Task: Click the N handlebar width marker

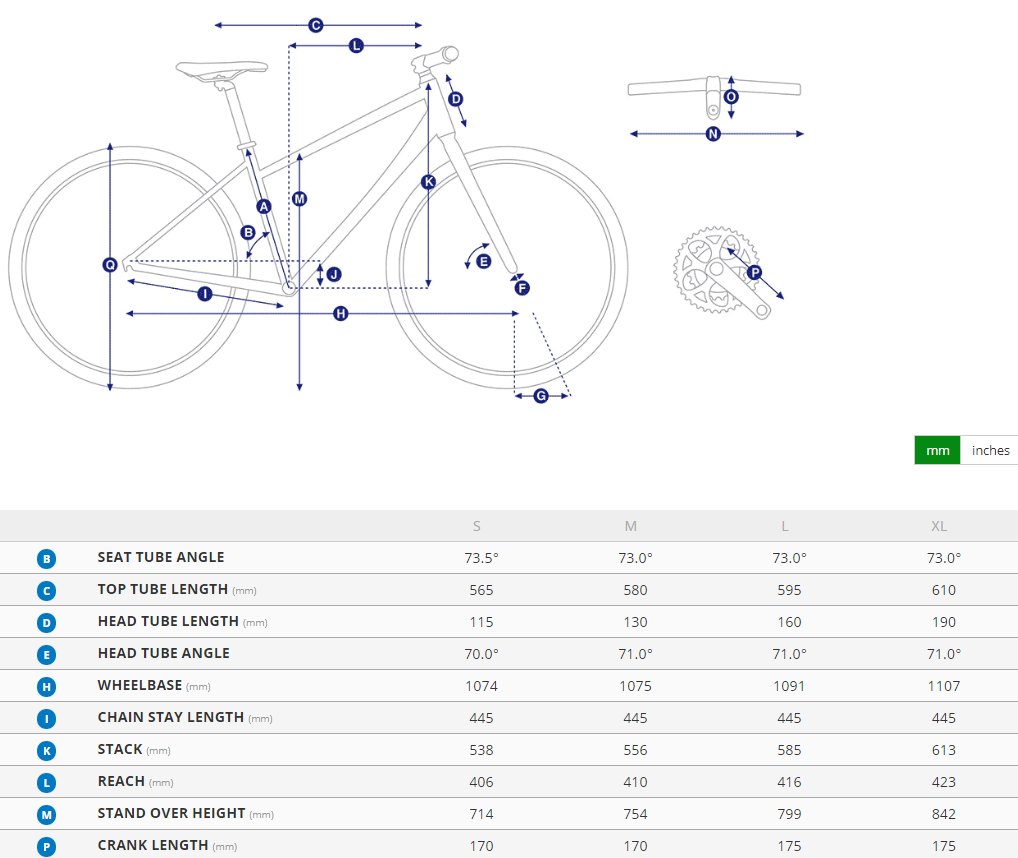Action: (713, 134)
